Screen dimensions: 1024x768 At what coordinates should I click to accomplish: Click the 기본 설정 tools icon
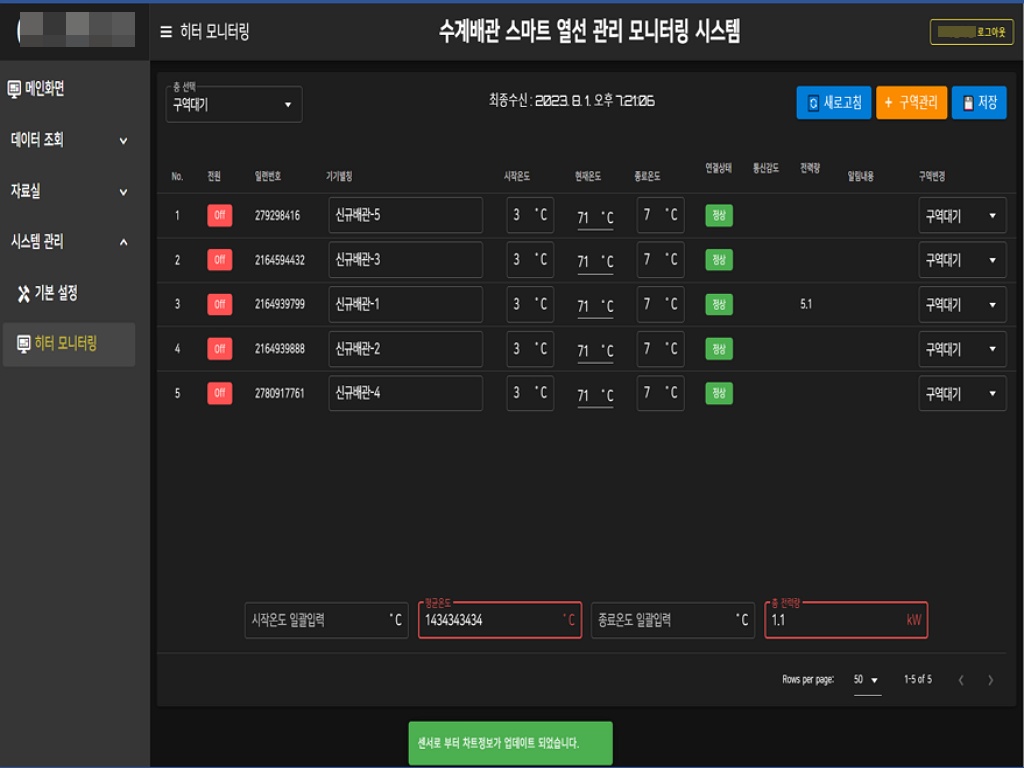pos(24,294)
